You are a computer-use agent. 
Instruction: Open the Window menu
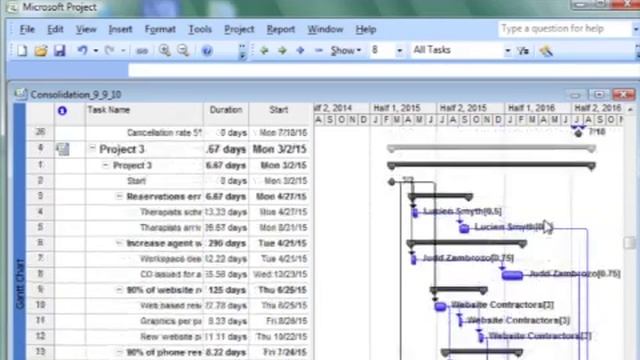click(x=325, y=29)
